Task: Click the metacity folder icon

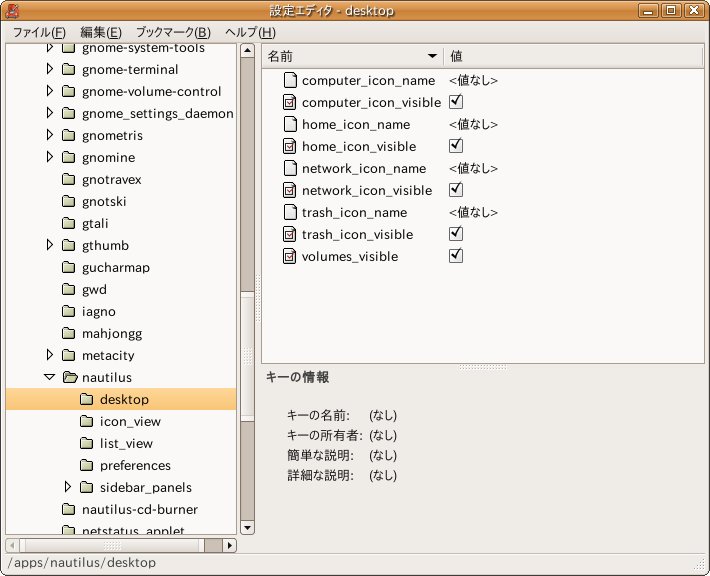Action: coord(68,355)
